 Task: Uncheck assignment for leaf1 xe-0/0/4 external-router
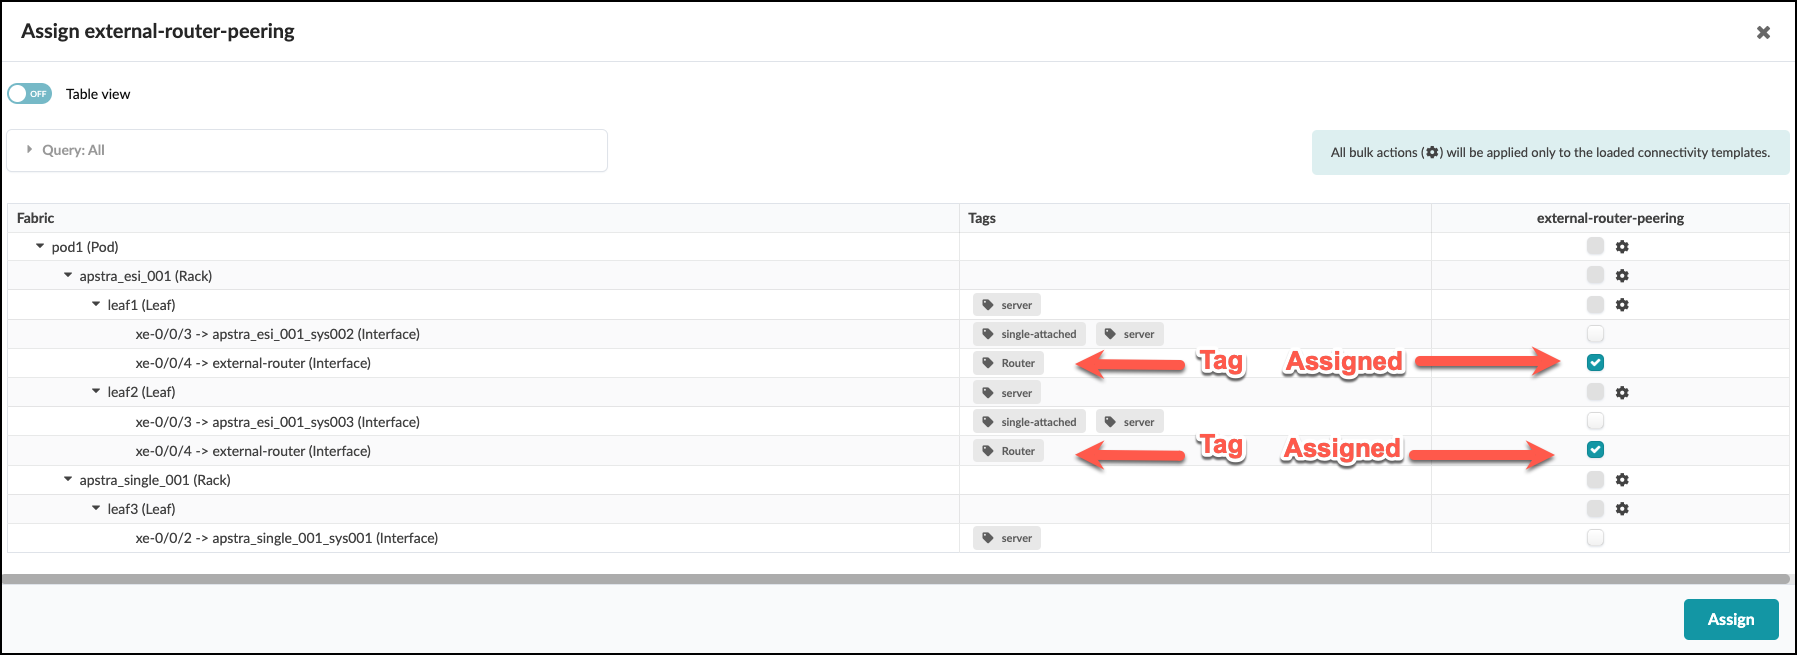click(1595, 363)
